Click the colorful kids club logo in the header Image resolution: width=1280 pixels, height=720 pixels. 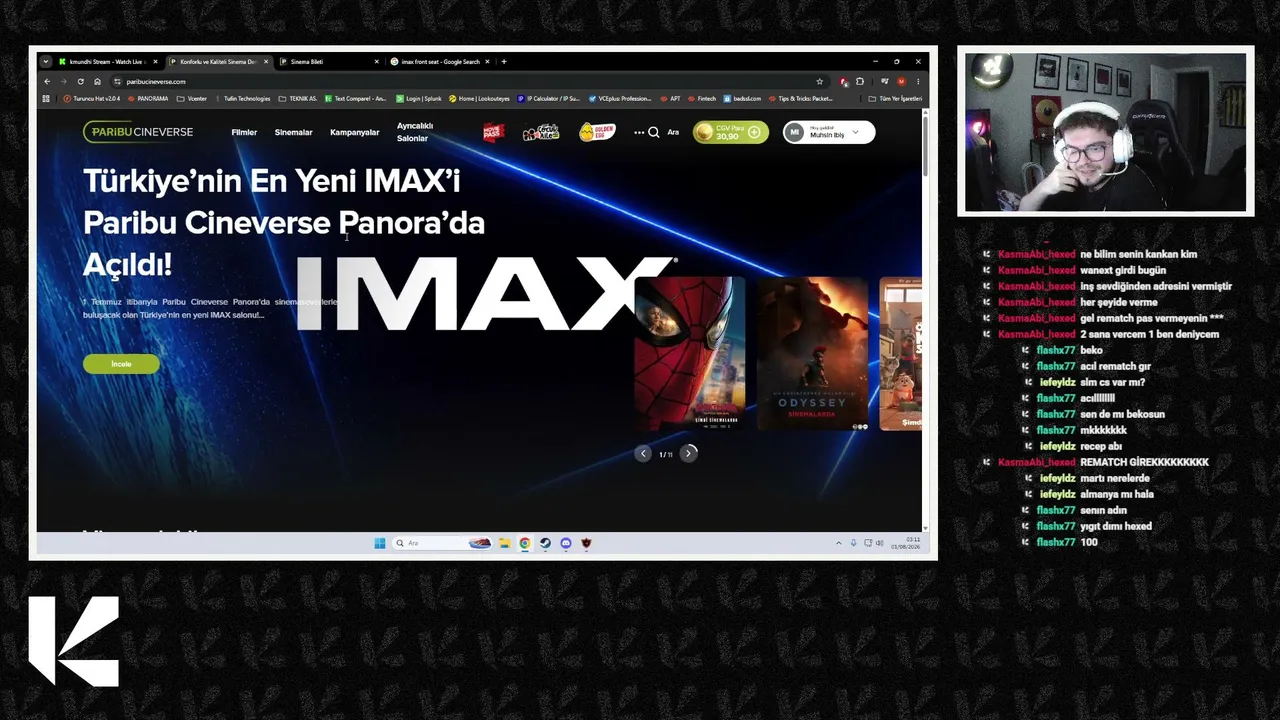point(541,132)
